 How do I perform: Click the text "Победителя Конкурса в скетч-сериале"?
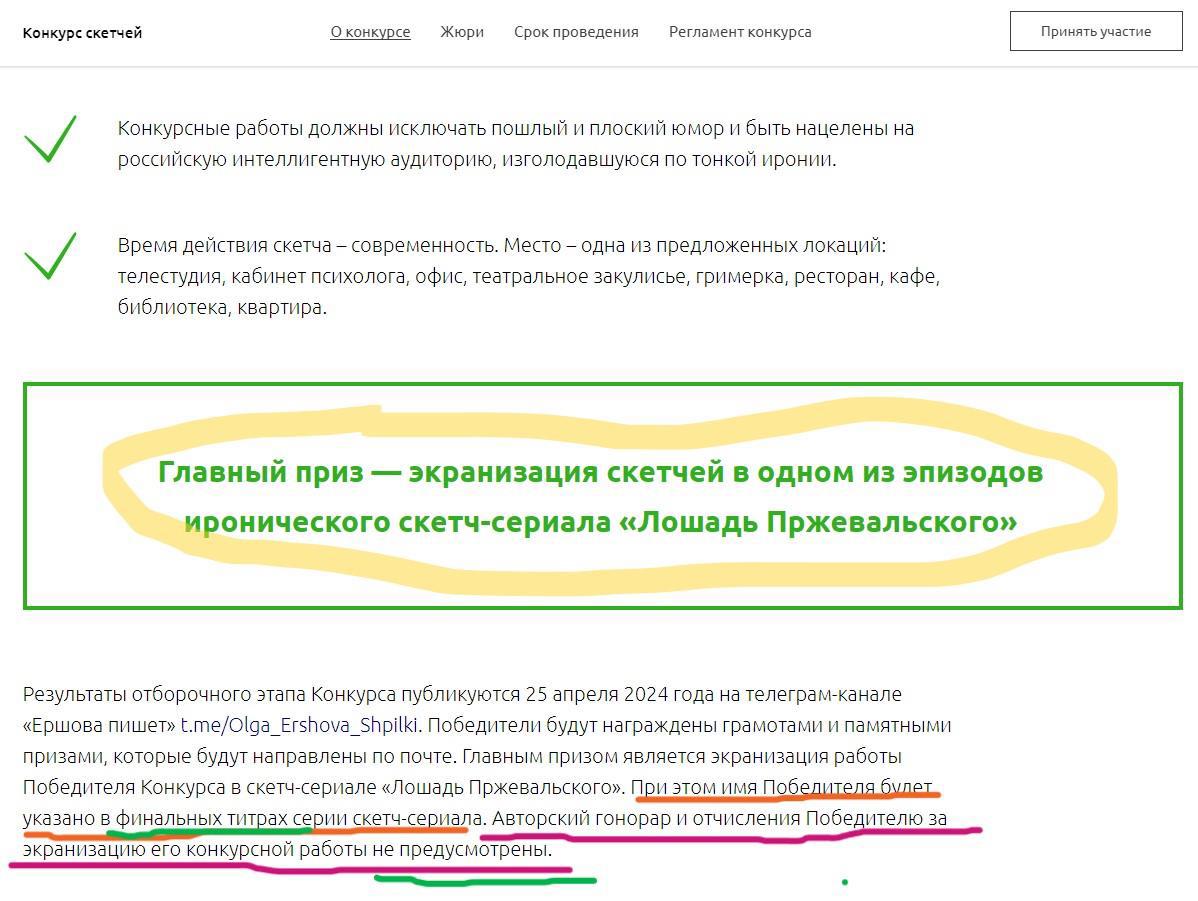(199, 787)
